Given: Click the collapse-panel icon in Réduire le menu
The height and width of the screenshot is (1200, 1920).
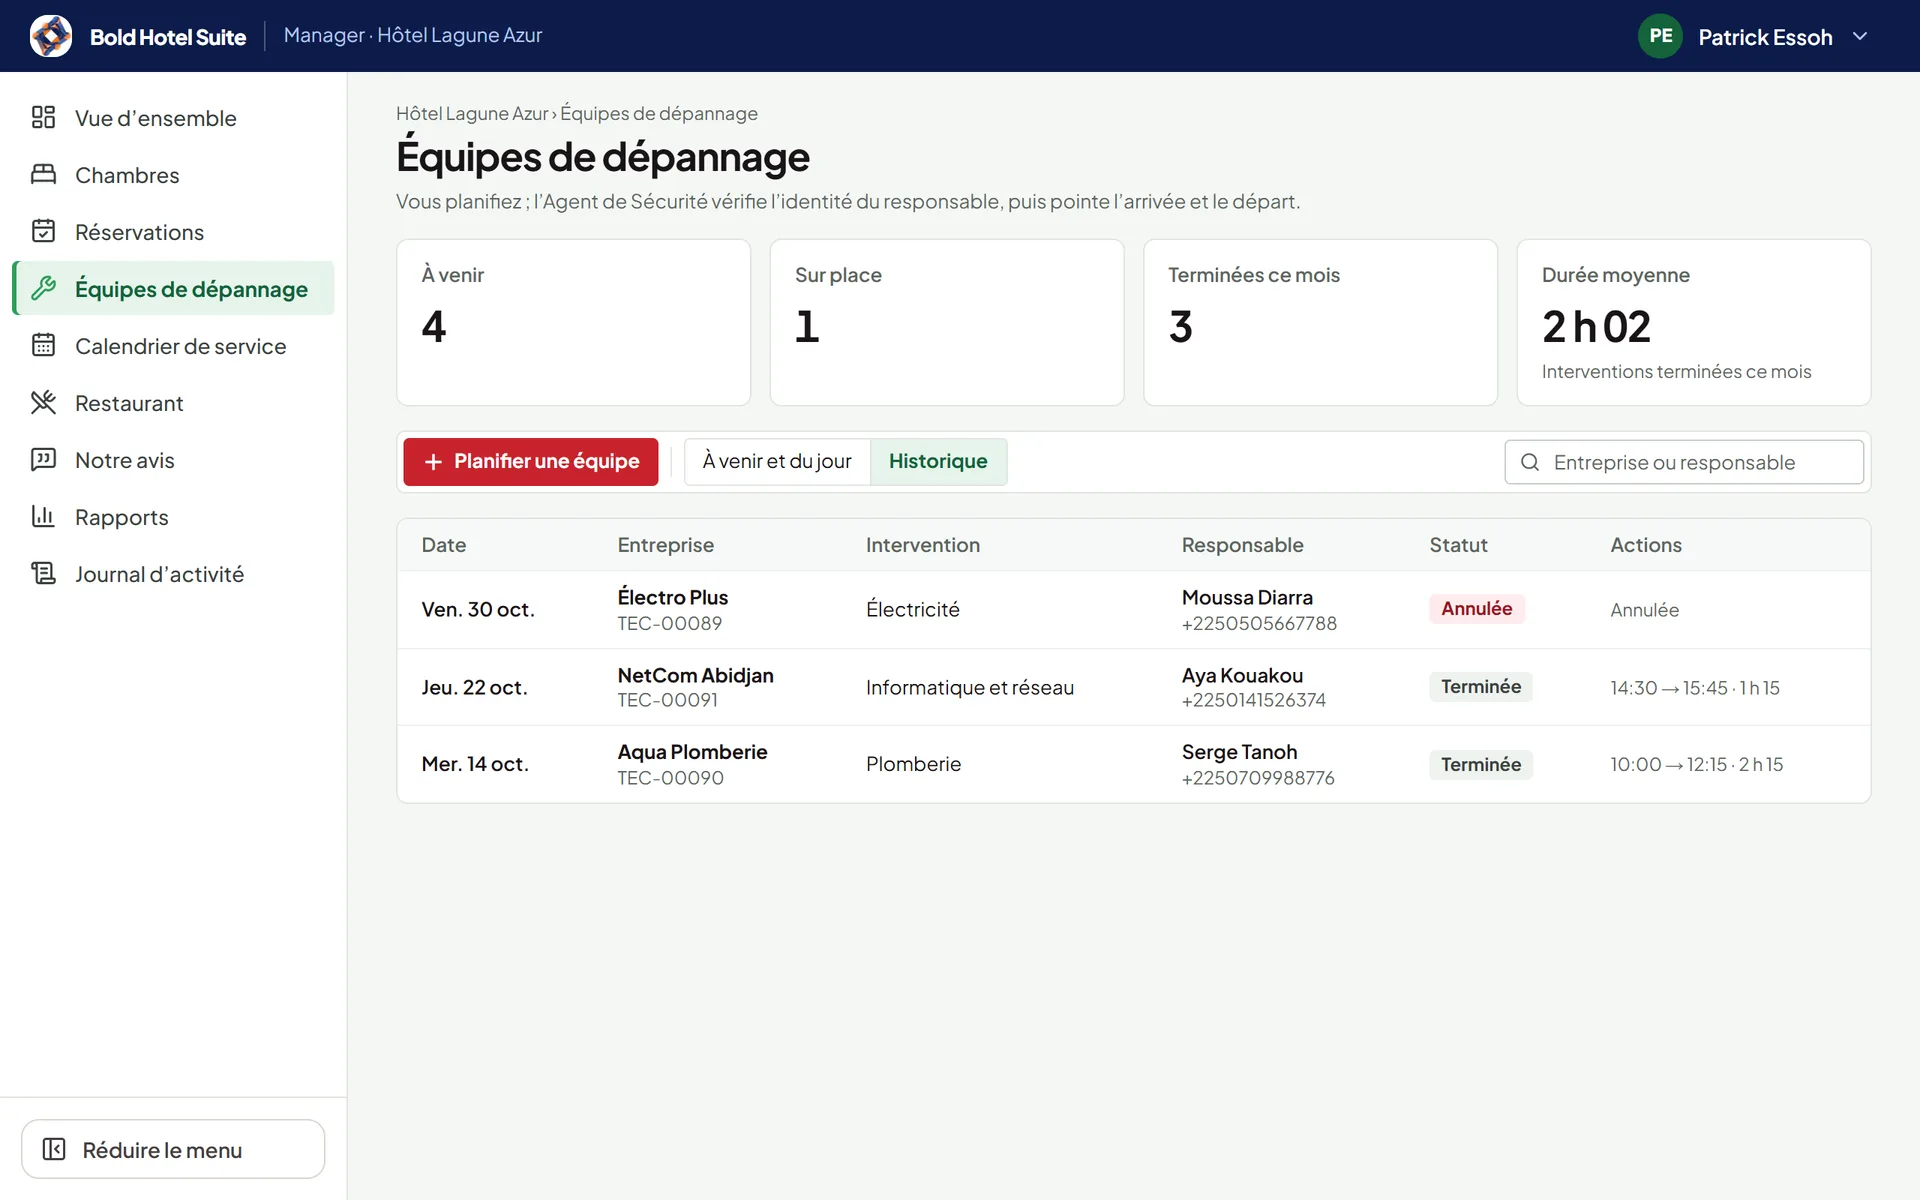Looking at the screenshot, I should coord(54,1150).
